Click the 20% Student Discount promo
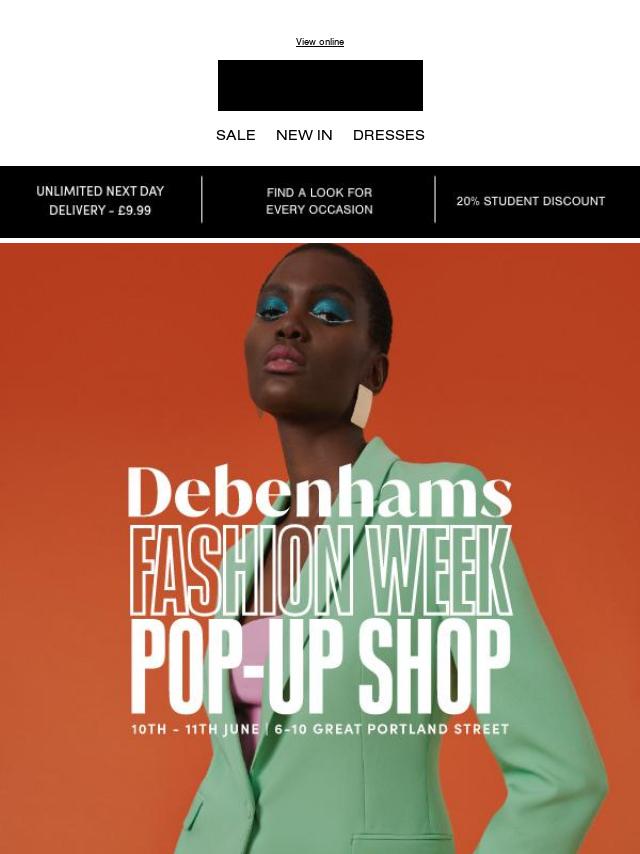Viewport: 640px width, 854px height. click(531, 201)
